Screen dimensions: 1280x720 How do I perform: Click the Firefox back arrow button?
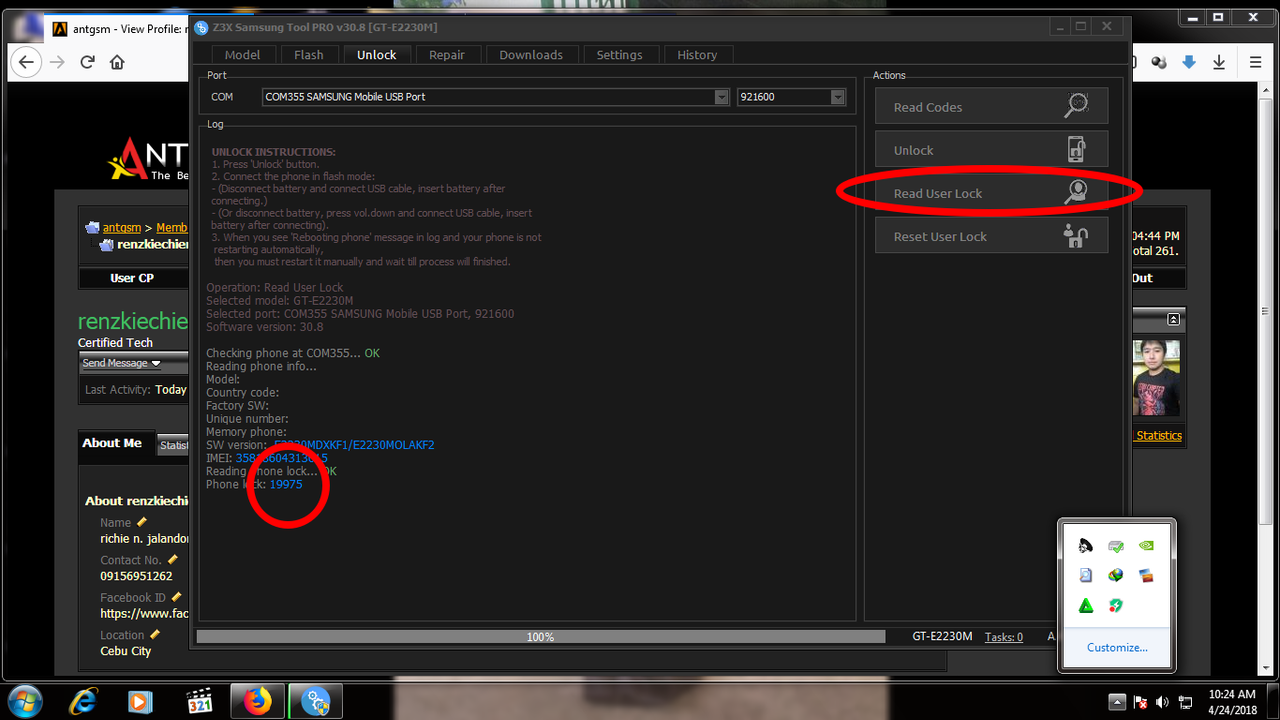point(27,62)
